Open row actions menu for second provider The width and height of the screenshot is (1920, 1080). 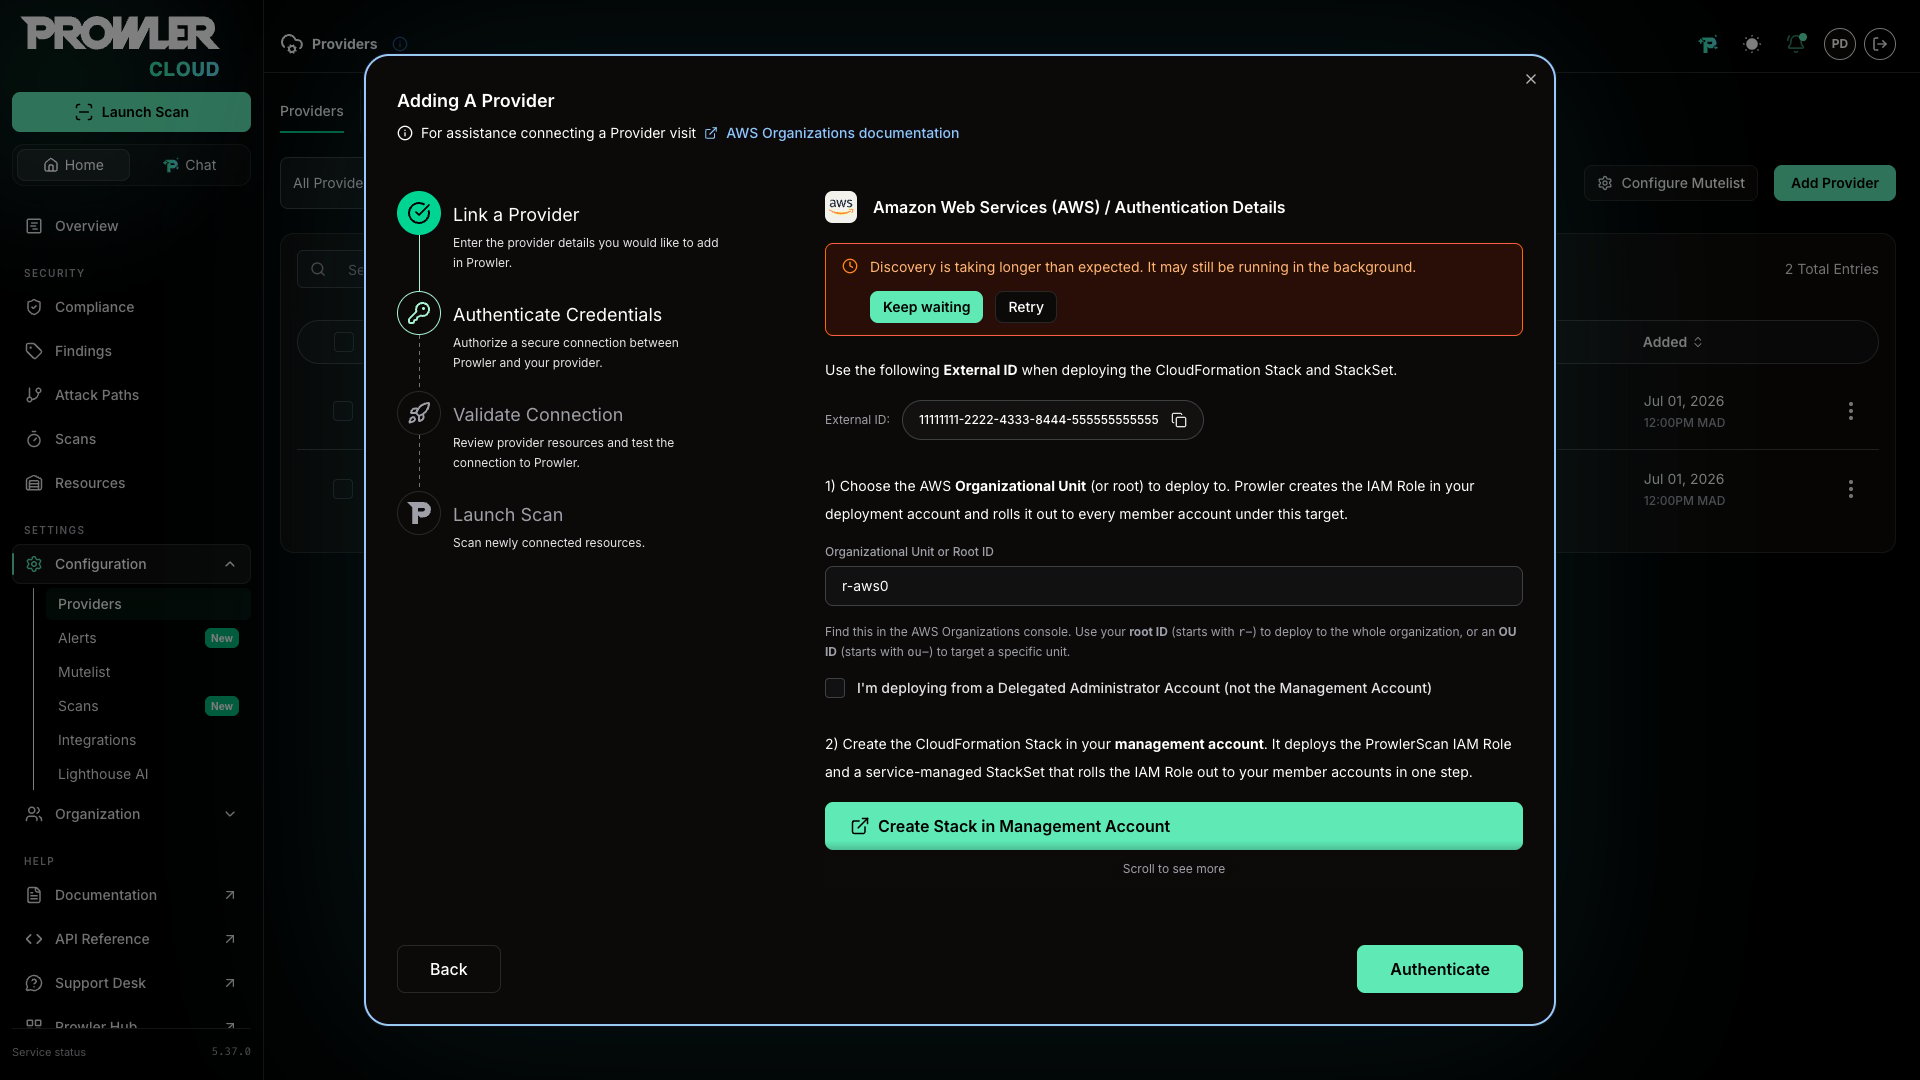pos(1851,489)
